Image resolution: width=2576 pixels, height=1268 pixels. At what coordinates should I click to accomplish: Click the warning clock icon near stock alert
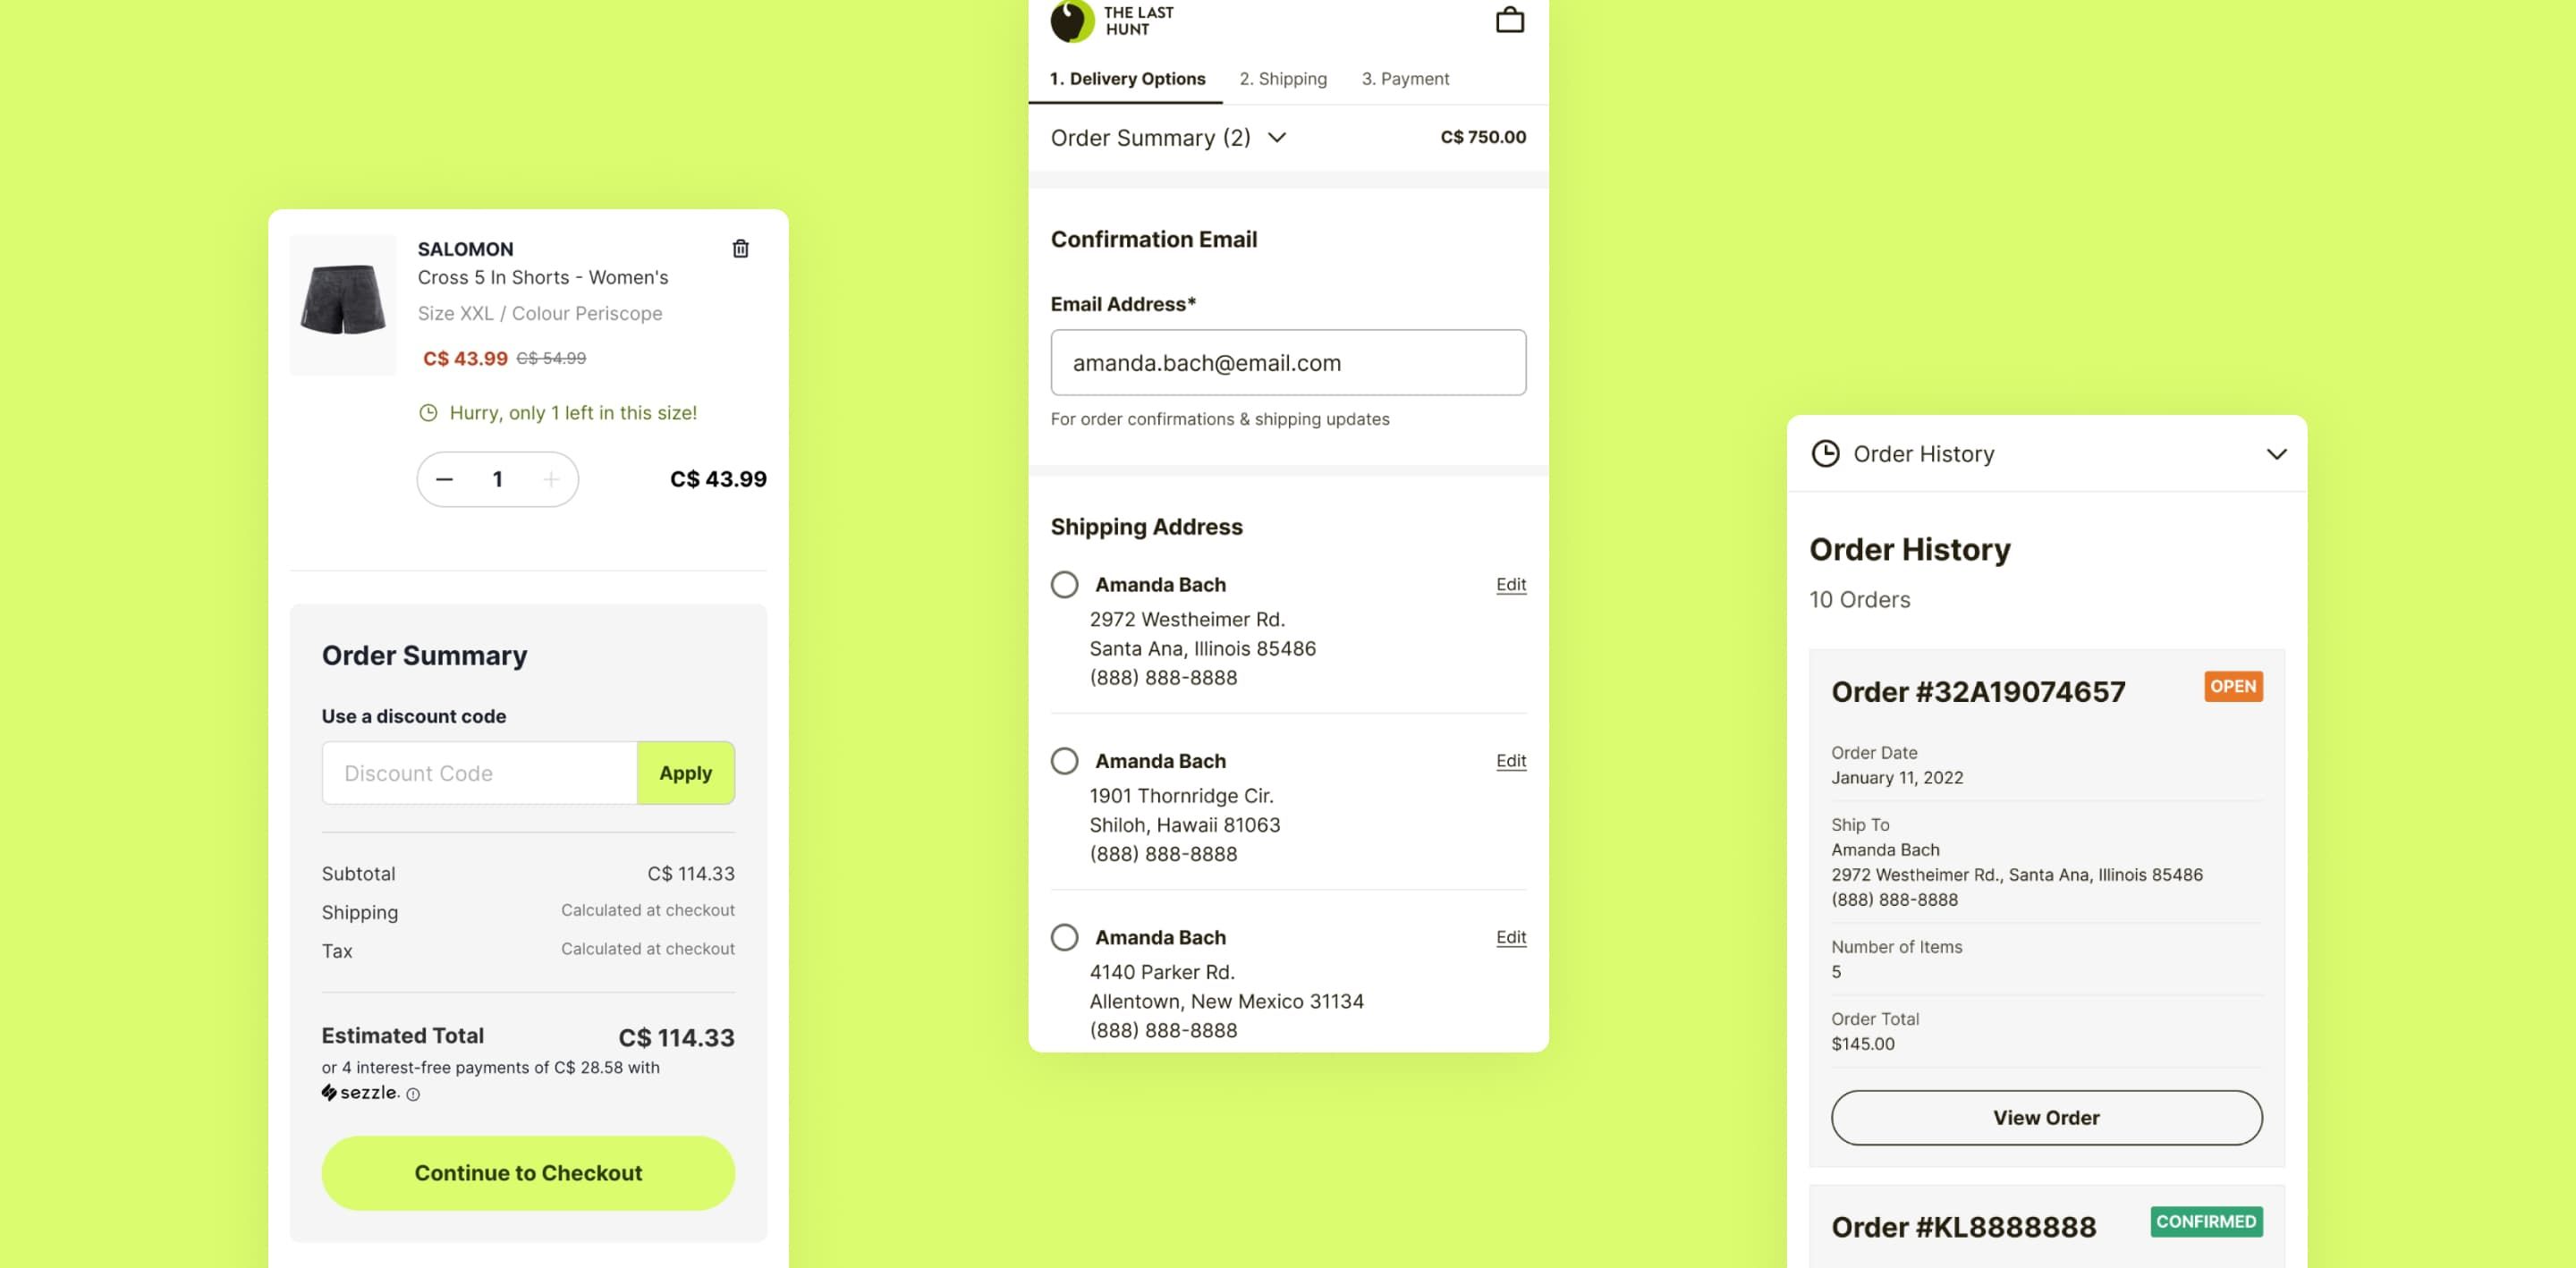(428, 412)
